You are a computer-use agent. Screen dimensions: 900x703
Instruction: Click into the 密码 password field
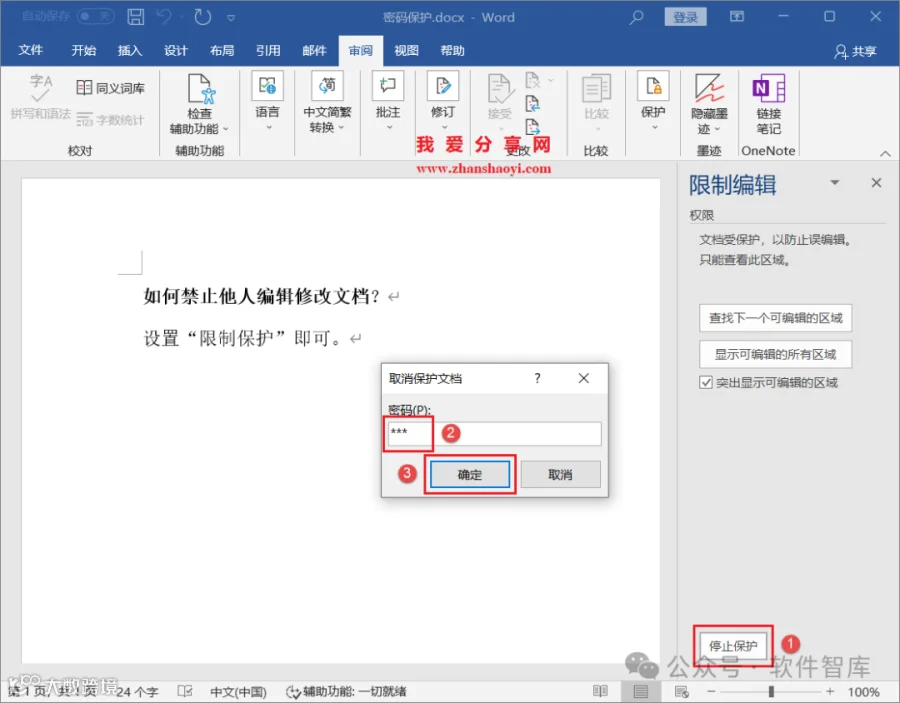(x=494, y=433)
